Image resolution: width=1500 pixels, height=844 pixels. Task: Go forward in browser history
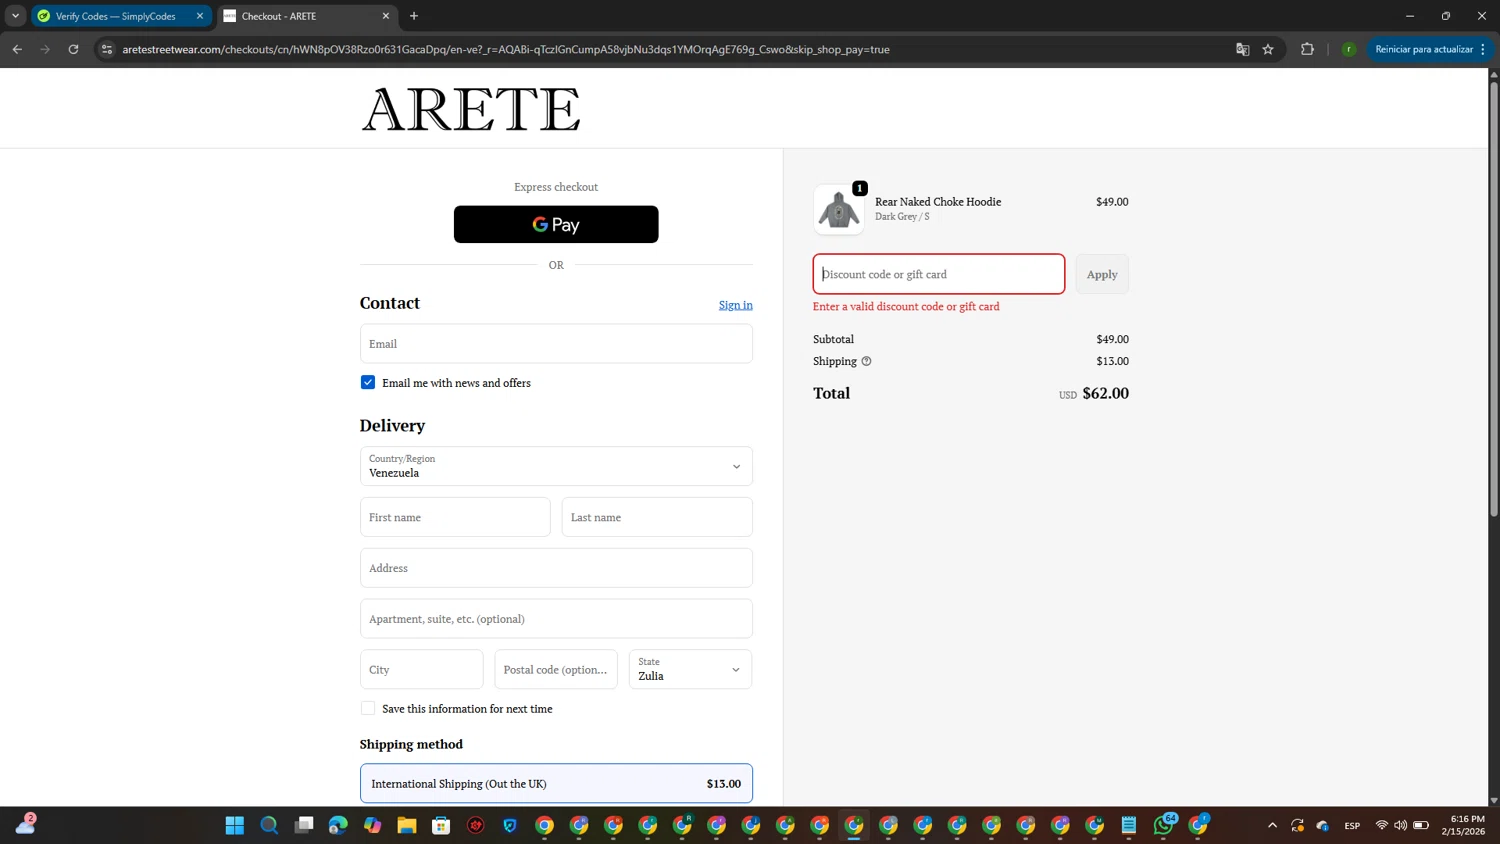(45, 49)
